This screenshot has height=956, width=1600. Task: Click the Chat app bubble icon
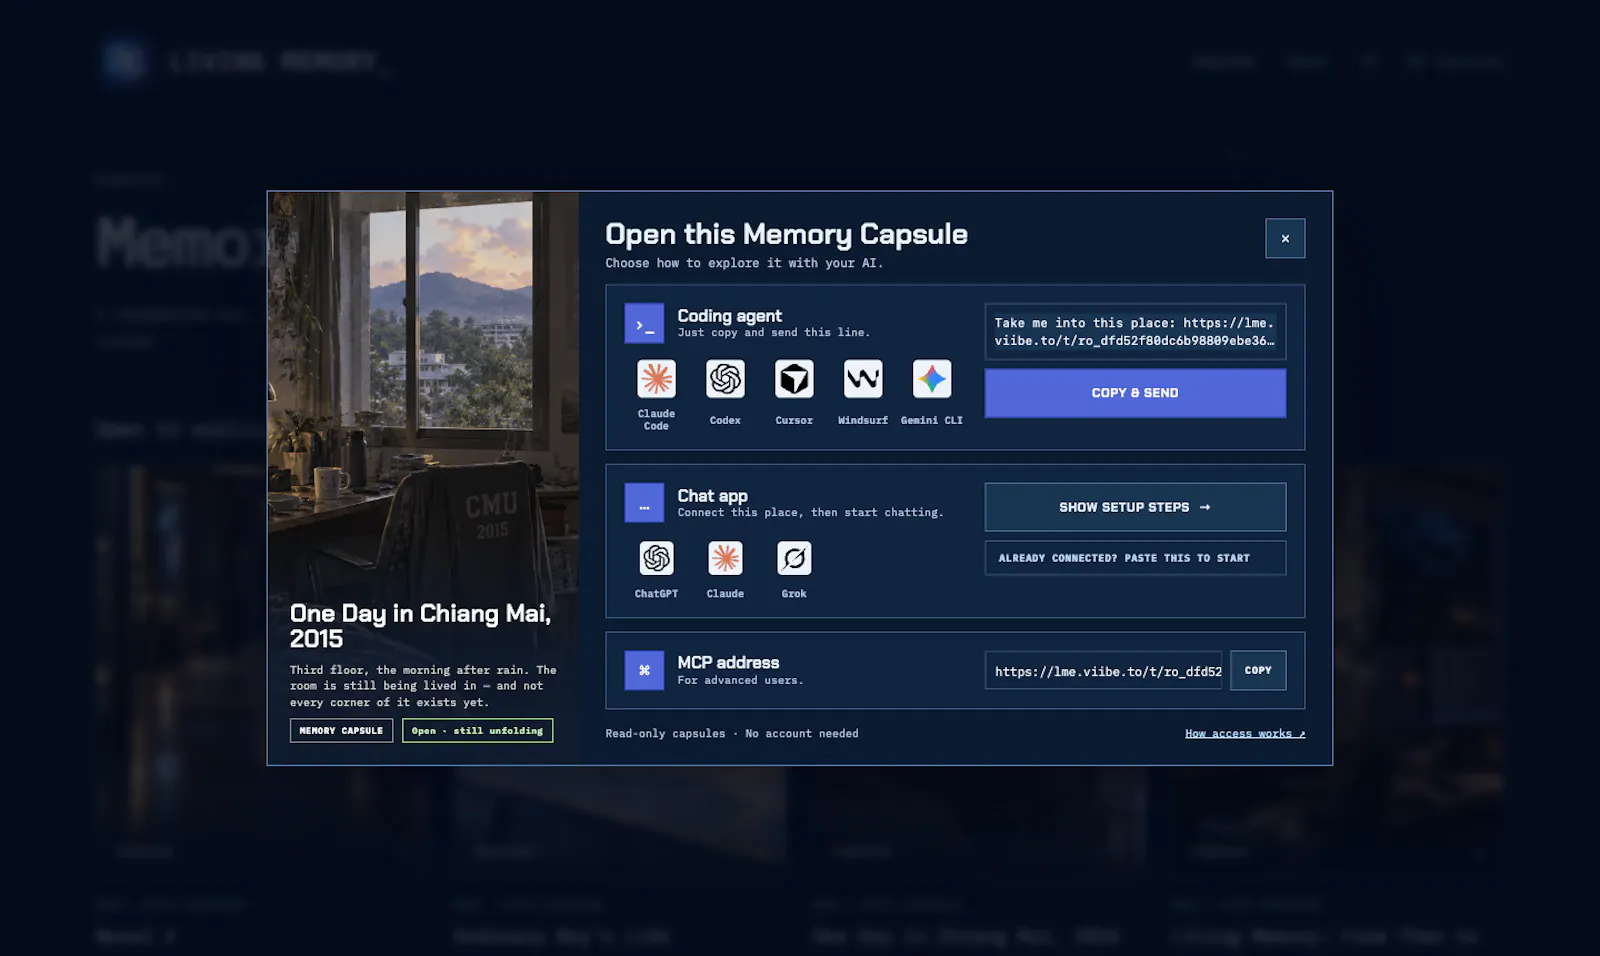[x=644, y=503]
